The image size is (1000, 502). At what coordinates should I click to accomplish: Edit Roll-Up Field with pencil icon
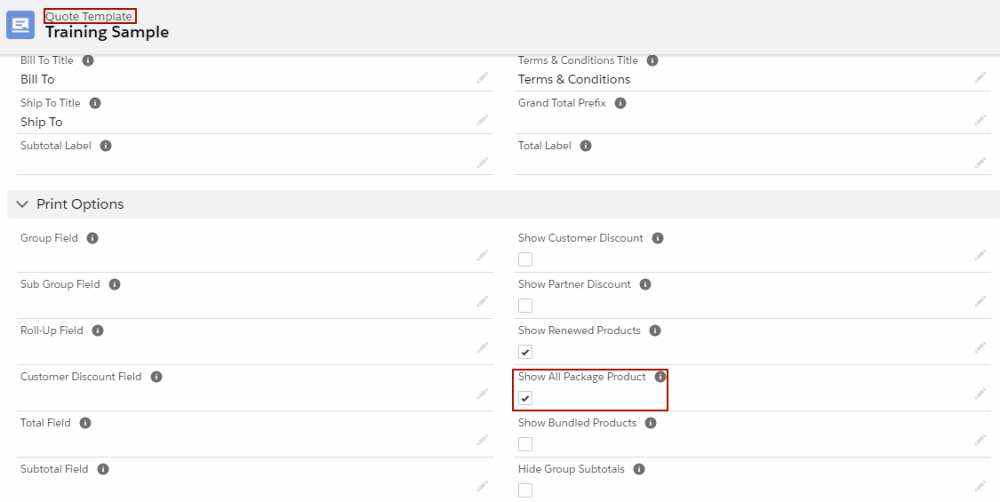pos(483,348)
